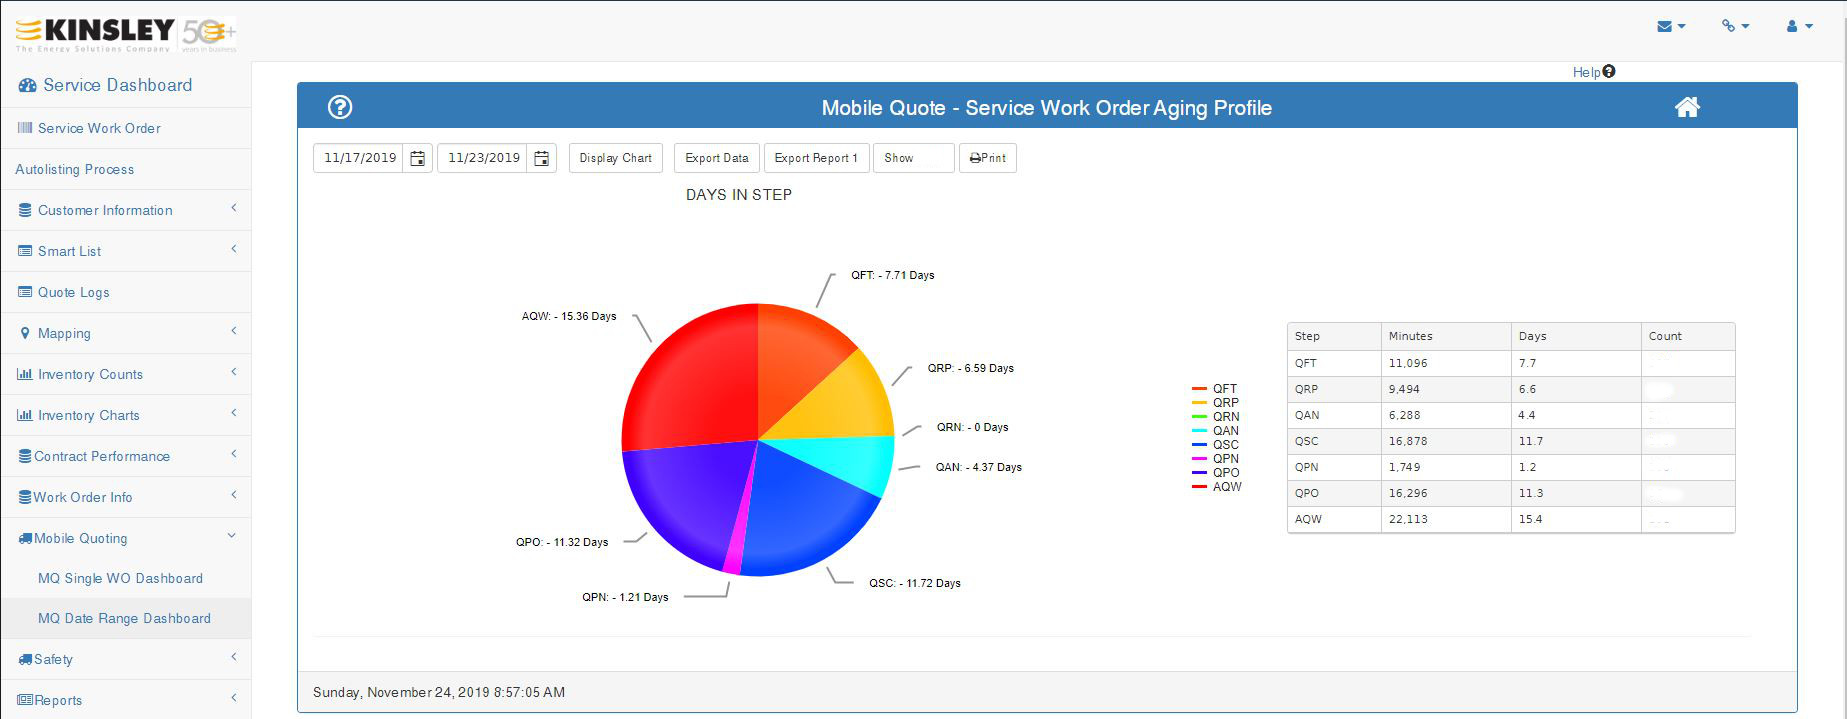Click the Contract Performance database icon
Viewport: 1847px width, 719px height.
pos(25,456)
